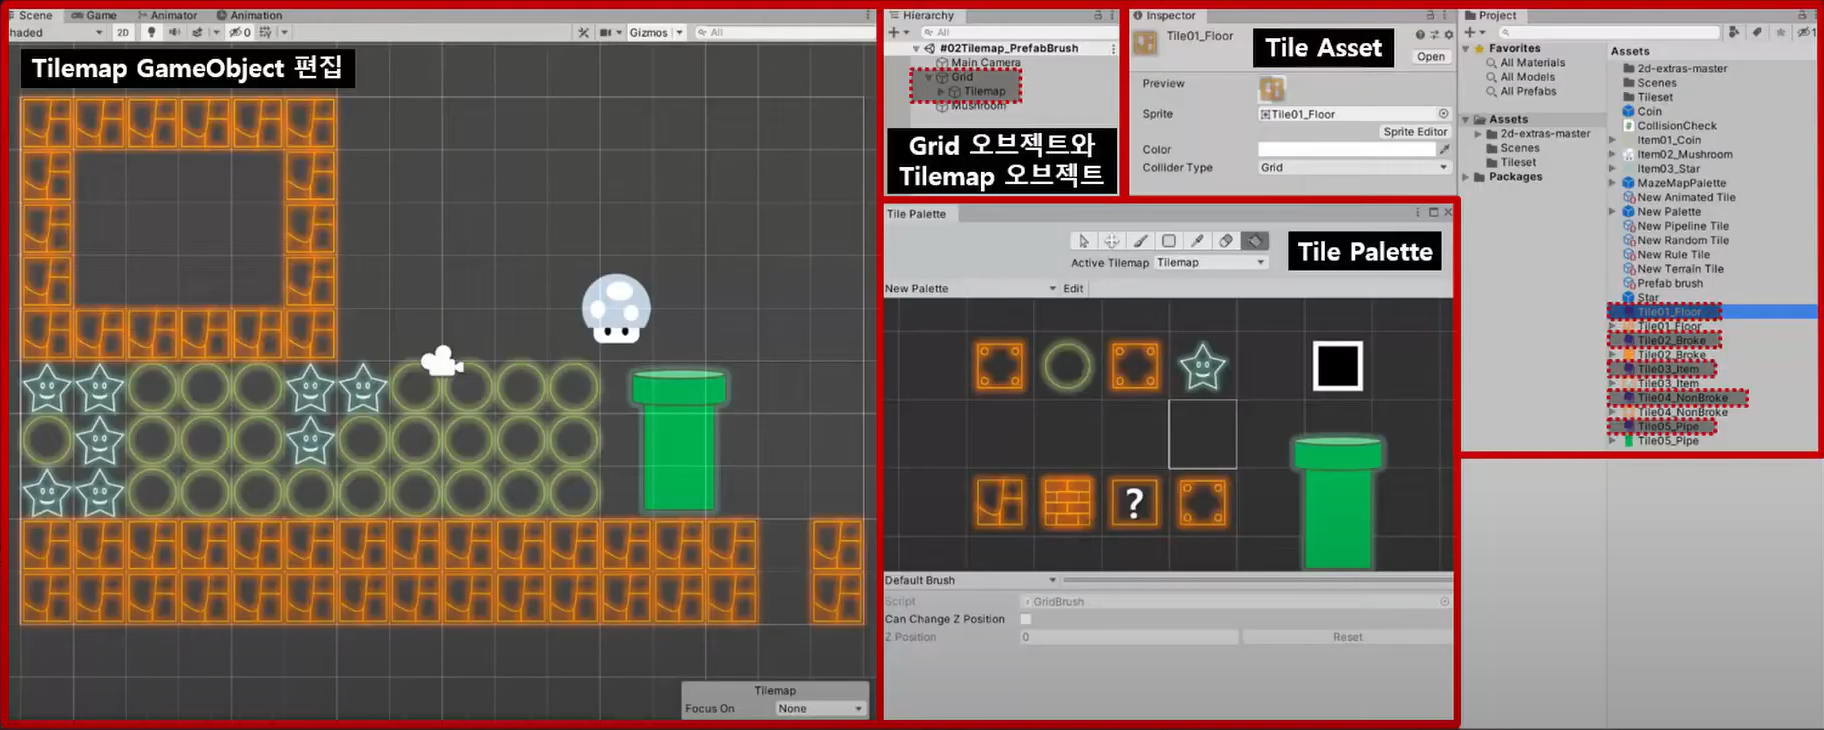The image size is (1824, 730).
Task: Click the Gizmos button
Action: 649,32
